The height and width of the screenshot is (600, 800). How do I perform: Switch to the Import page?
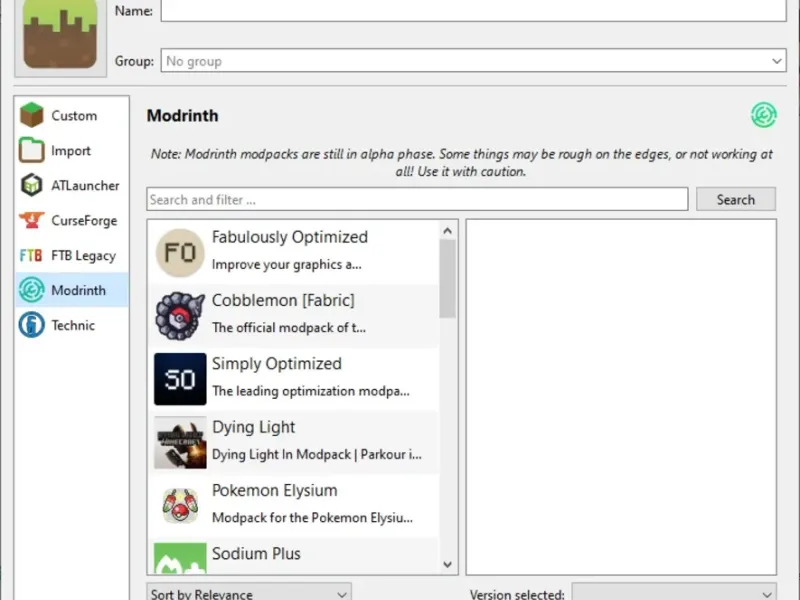coord(71,151)
